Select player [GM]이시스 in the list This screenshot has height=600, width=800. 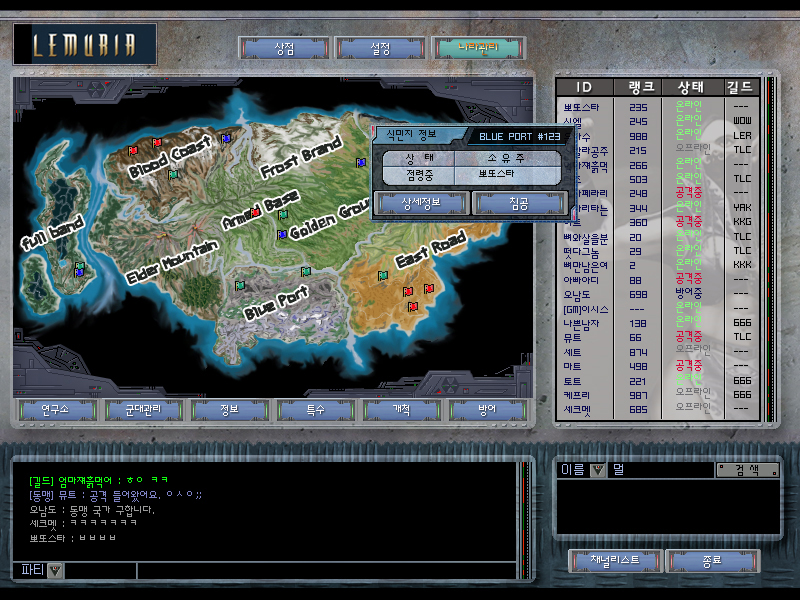pyautogui.click(x=658, y=309)
